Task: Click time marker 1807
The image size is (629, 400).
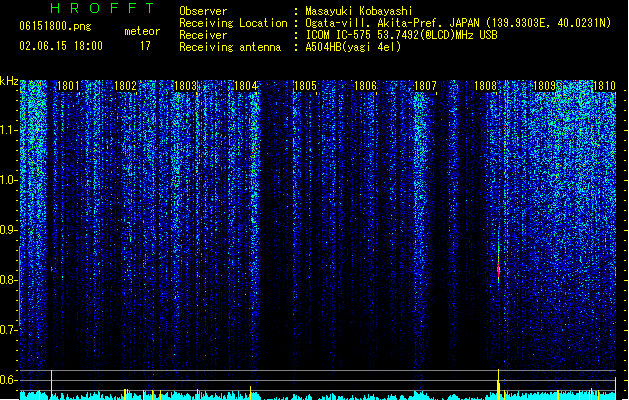Action: (x=425, y=86)
